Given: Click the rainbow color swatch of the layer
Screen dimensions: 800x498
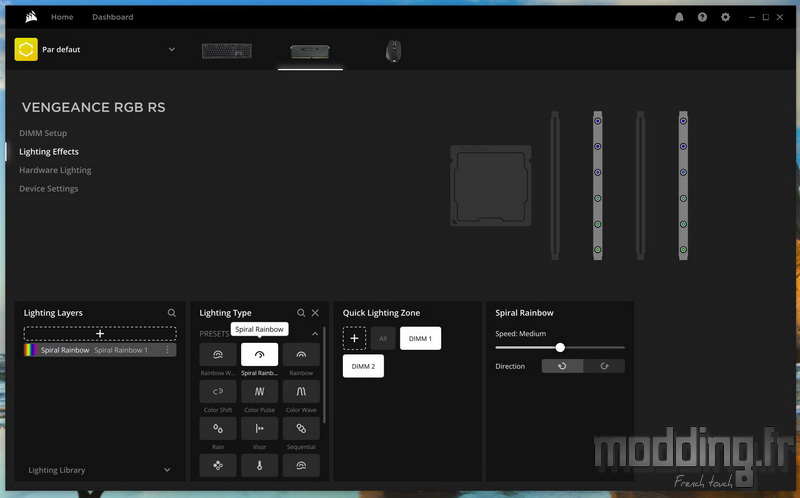Looking at the screenshot, I should pos(31,350).
